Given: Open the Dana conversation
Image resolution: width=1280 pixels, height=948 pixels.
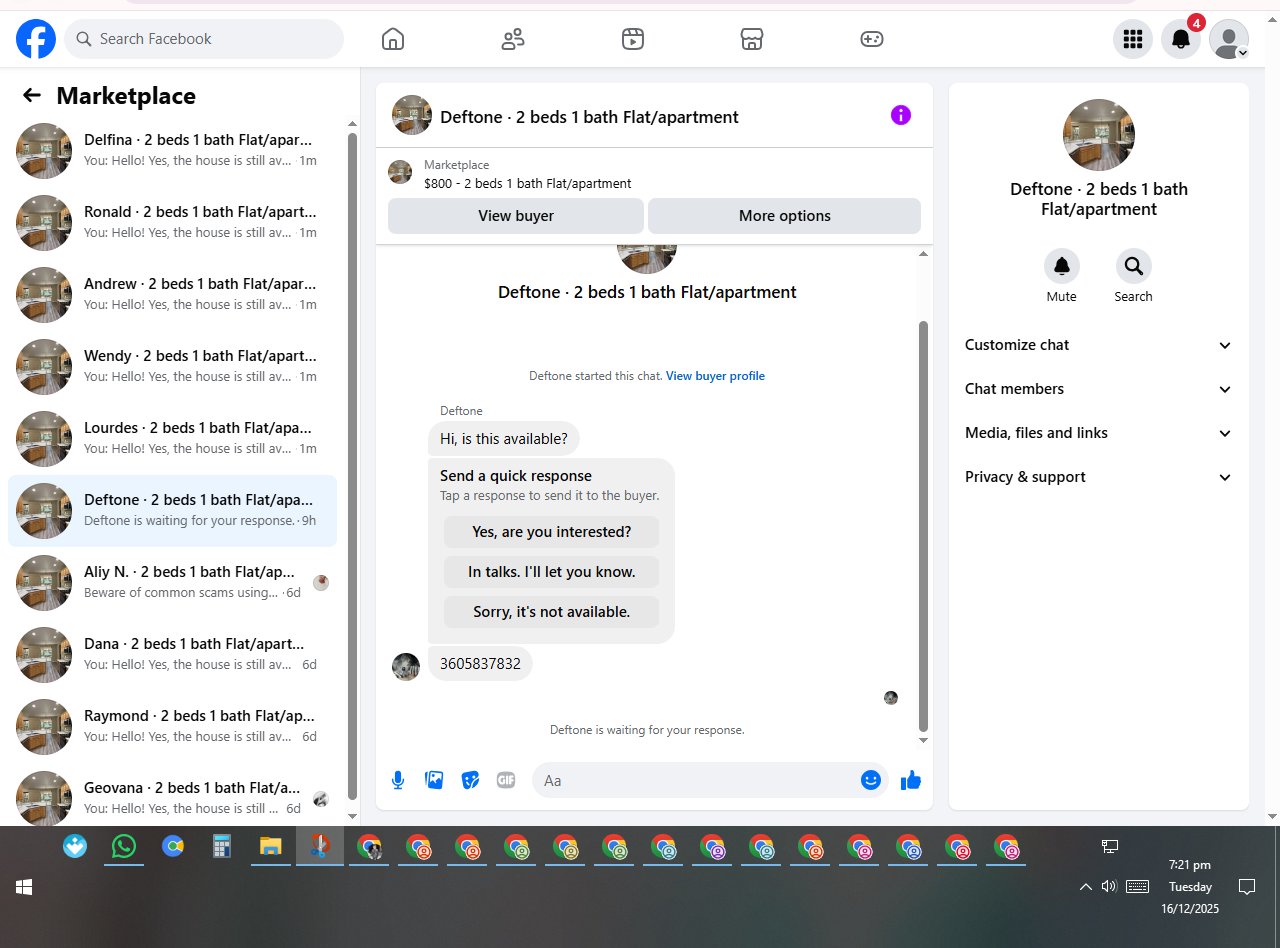Looking at the screenshot, I should (172, 655).
